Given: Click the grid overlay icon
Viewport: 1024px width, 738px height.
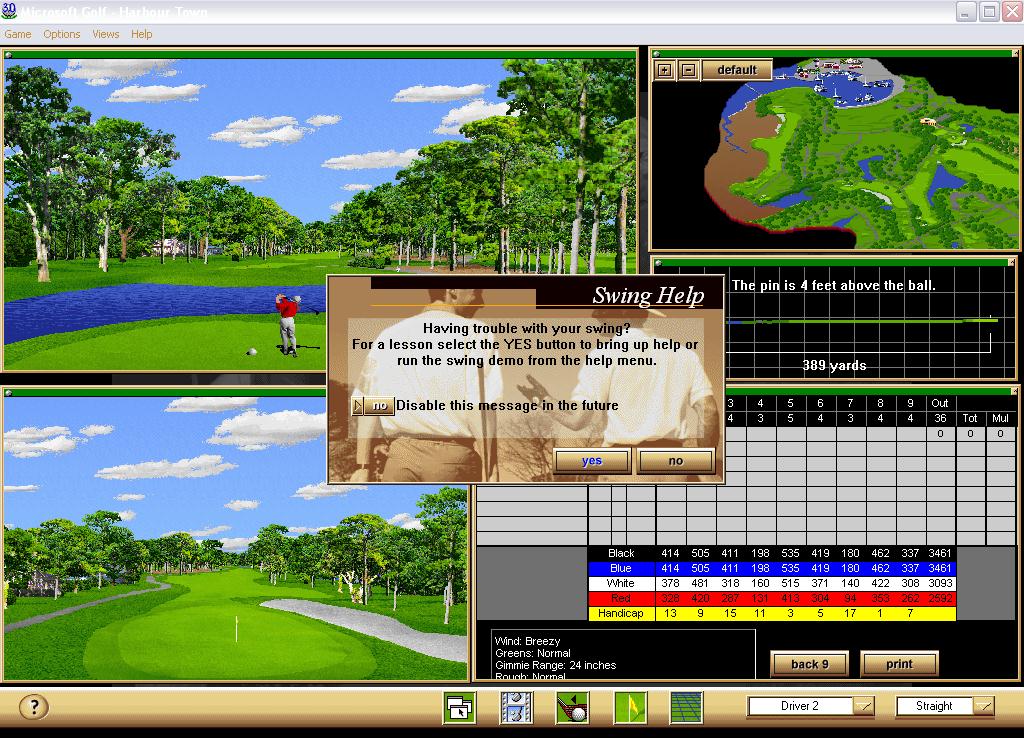Looking at the screenshot, I should (686, 708).
